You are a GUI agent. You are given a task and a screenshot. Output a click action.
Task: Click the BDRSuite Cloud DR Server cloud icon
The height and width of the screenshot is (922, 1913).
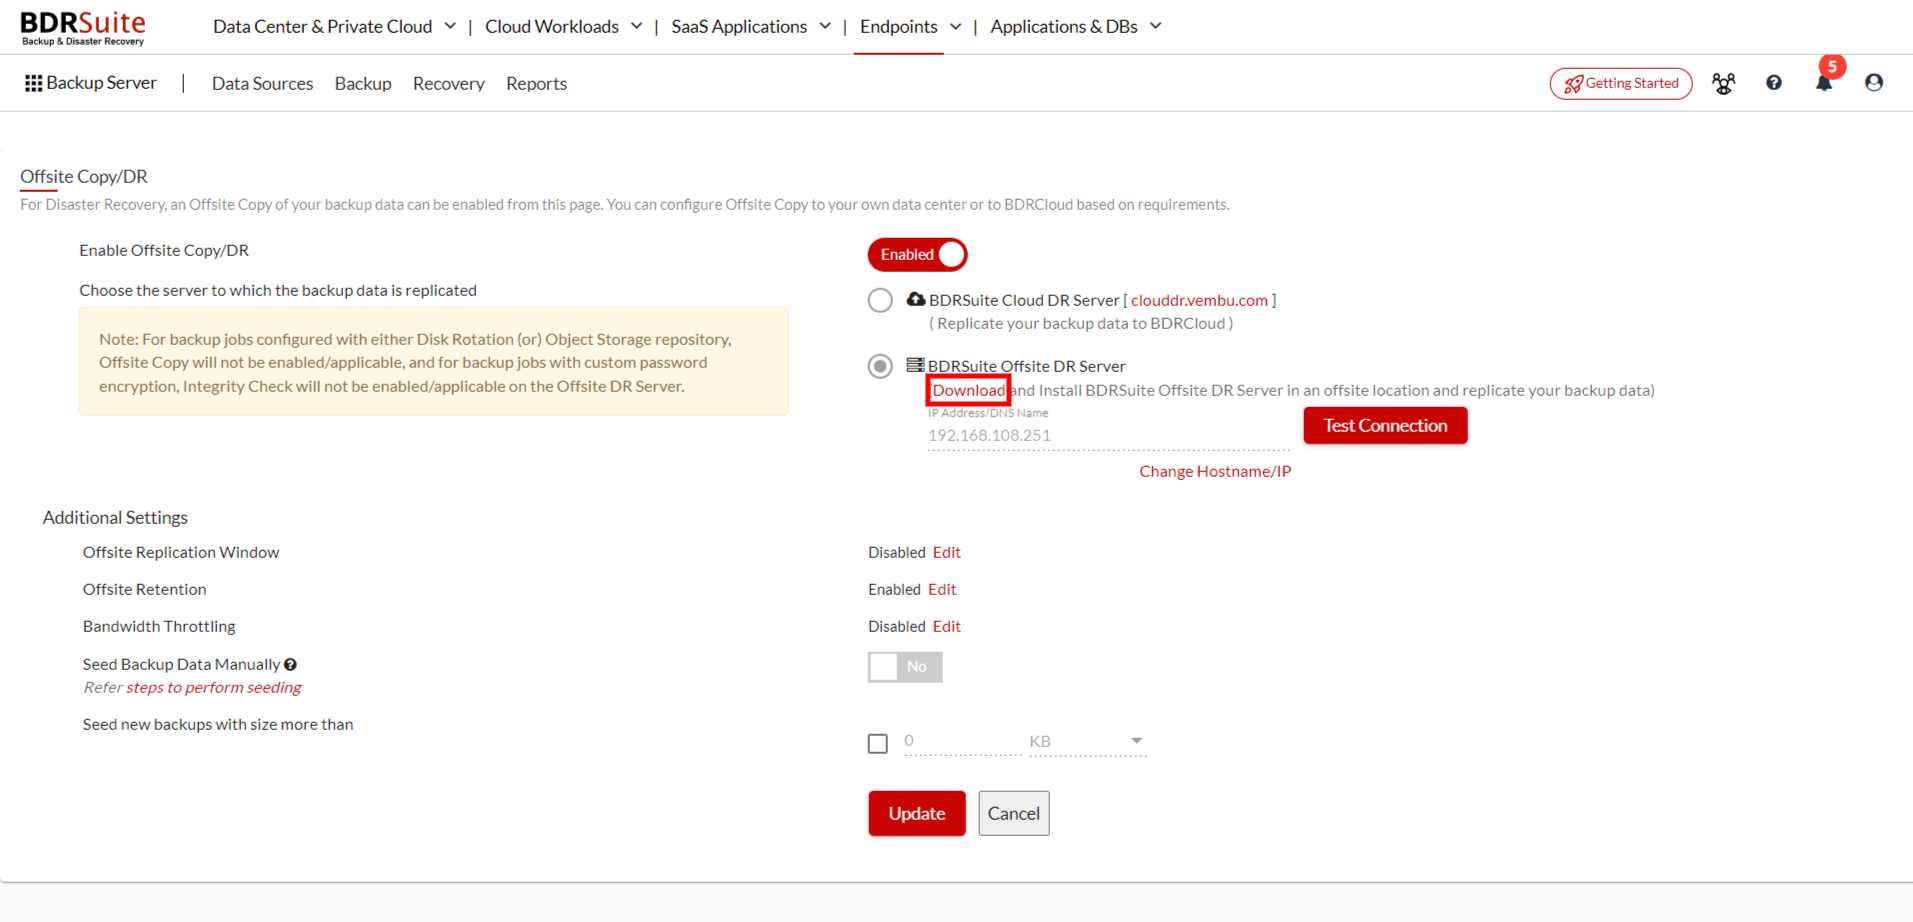[915, 299]
